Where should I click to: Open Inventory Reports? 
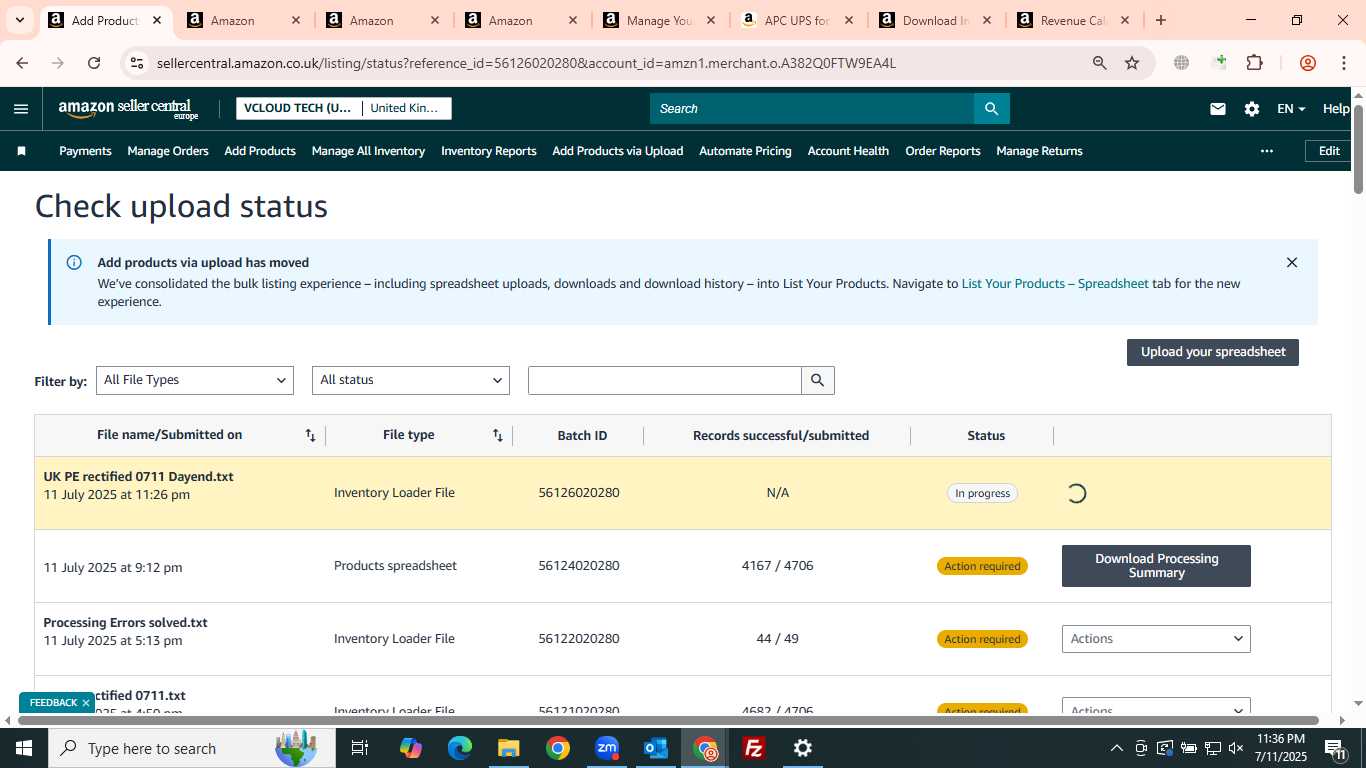tap(489, 151)
